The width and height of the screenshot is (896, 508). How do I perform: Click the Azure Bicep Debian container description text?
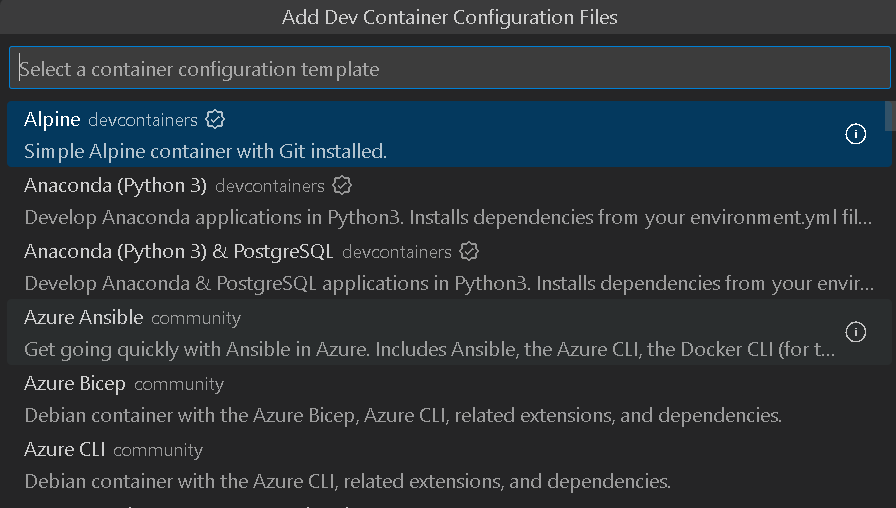click(x=402, y=415)
